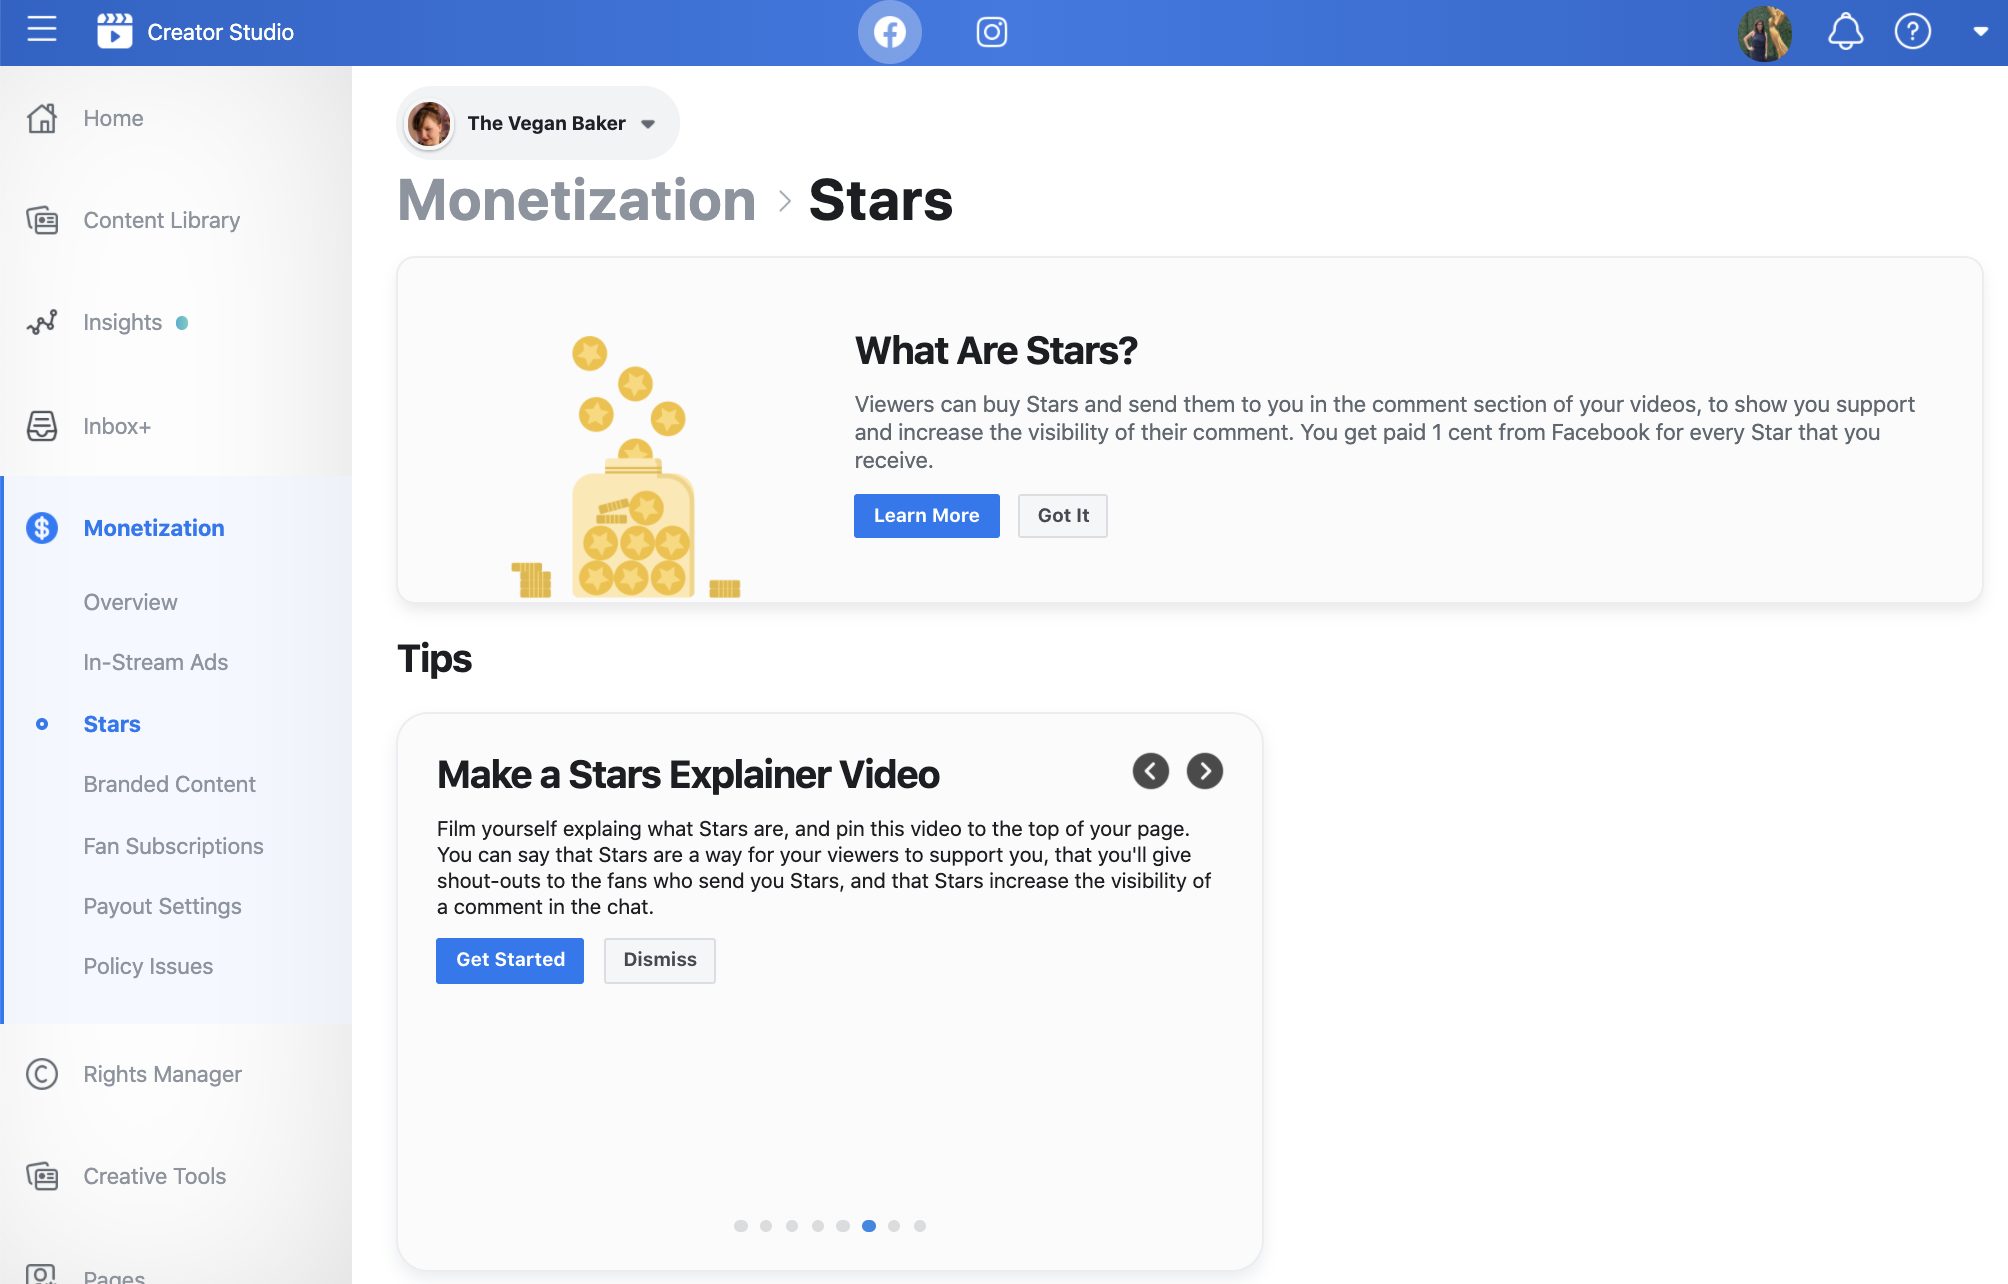Viewport: 2008px width, 1284px height.
Task: Open the hamburger menu
Action: click(42, 30)
